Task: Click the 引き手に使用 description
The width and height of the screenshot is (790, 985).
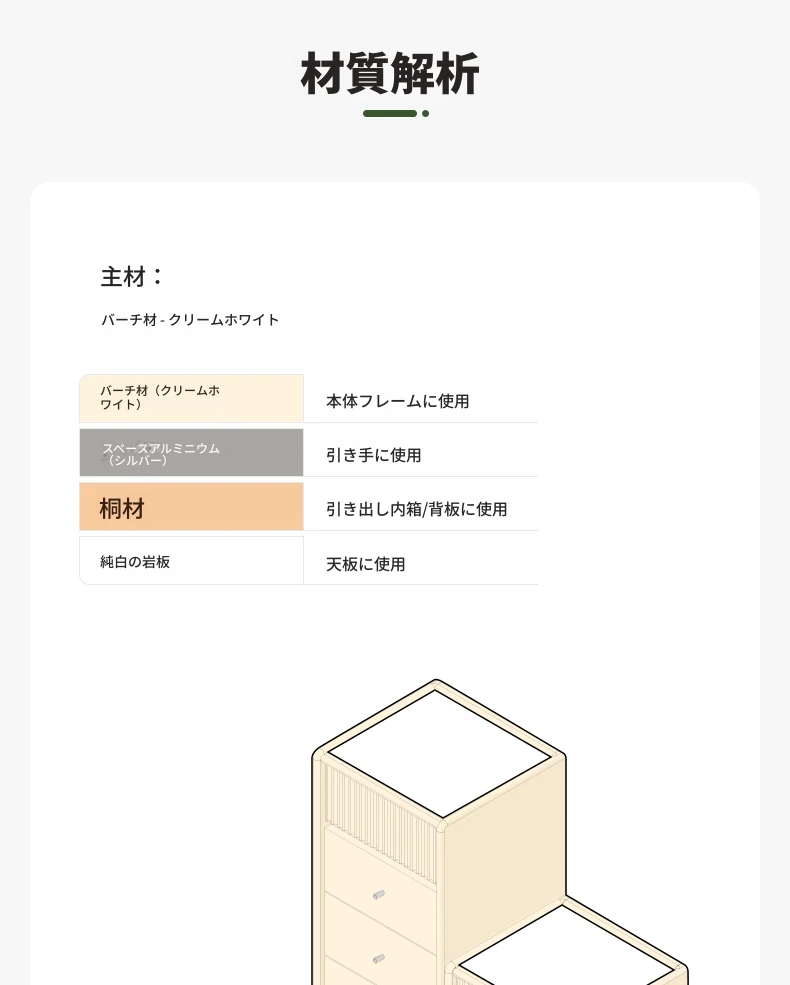Action: 374,455
